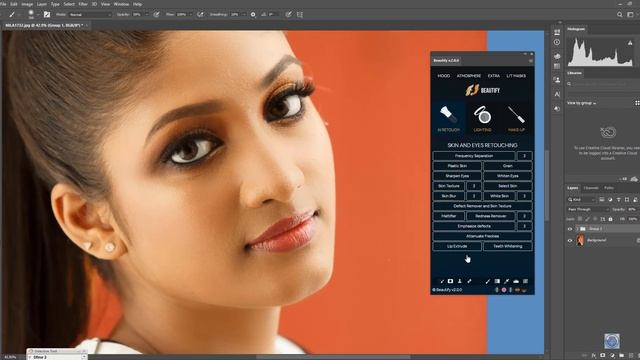Click the Beautify logo
640x360 pixels.
482,90
